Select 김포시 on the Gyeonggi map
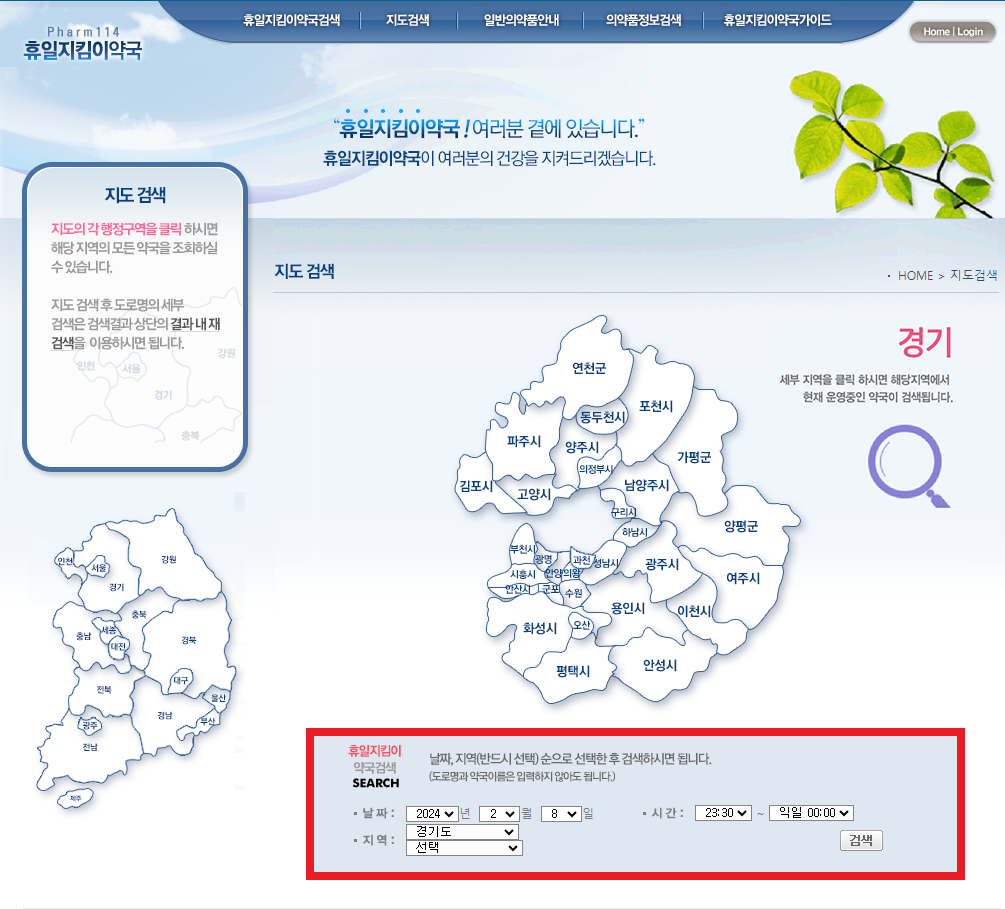This screenshot has width=1005, height=909. click(x=476, y=486)
